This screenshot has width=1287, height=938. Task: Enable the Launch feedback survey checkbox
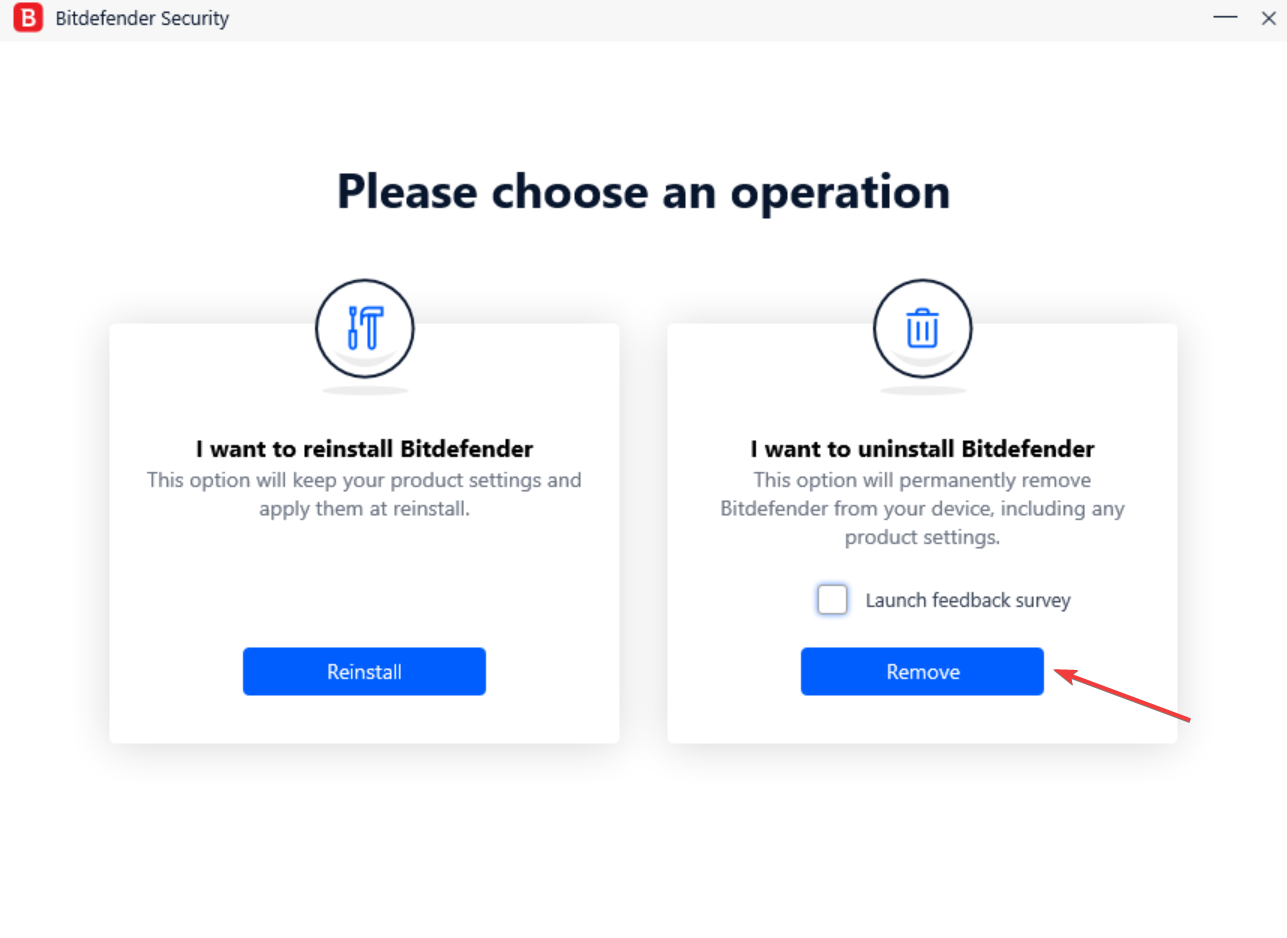[832, 600]
